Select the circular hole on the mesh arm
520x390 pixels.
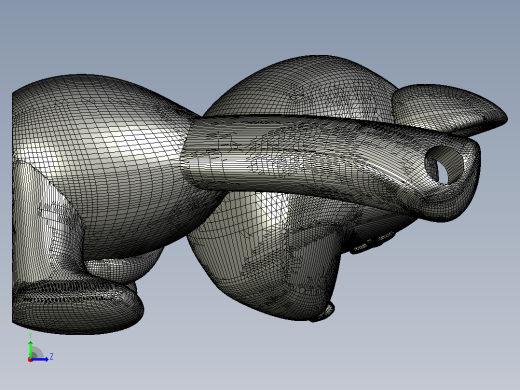pos(444,165)
